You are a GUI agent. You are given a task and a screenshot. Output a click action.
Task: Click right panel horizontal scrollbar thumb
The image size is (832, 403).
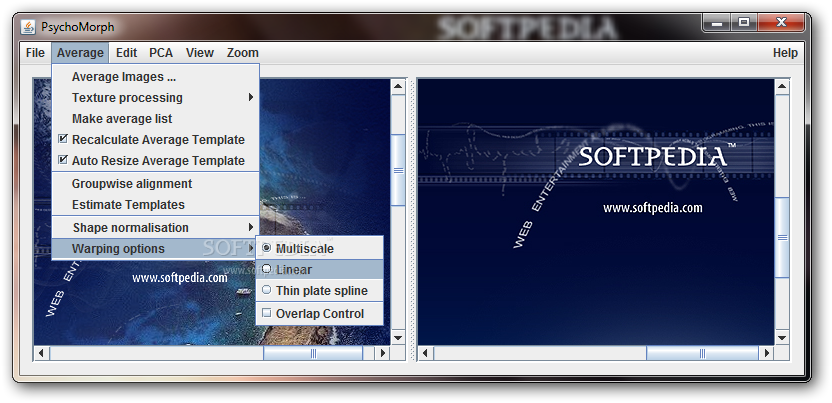coord(703,353)
